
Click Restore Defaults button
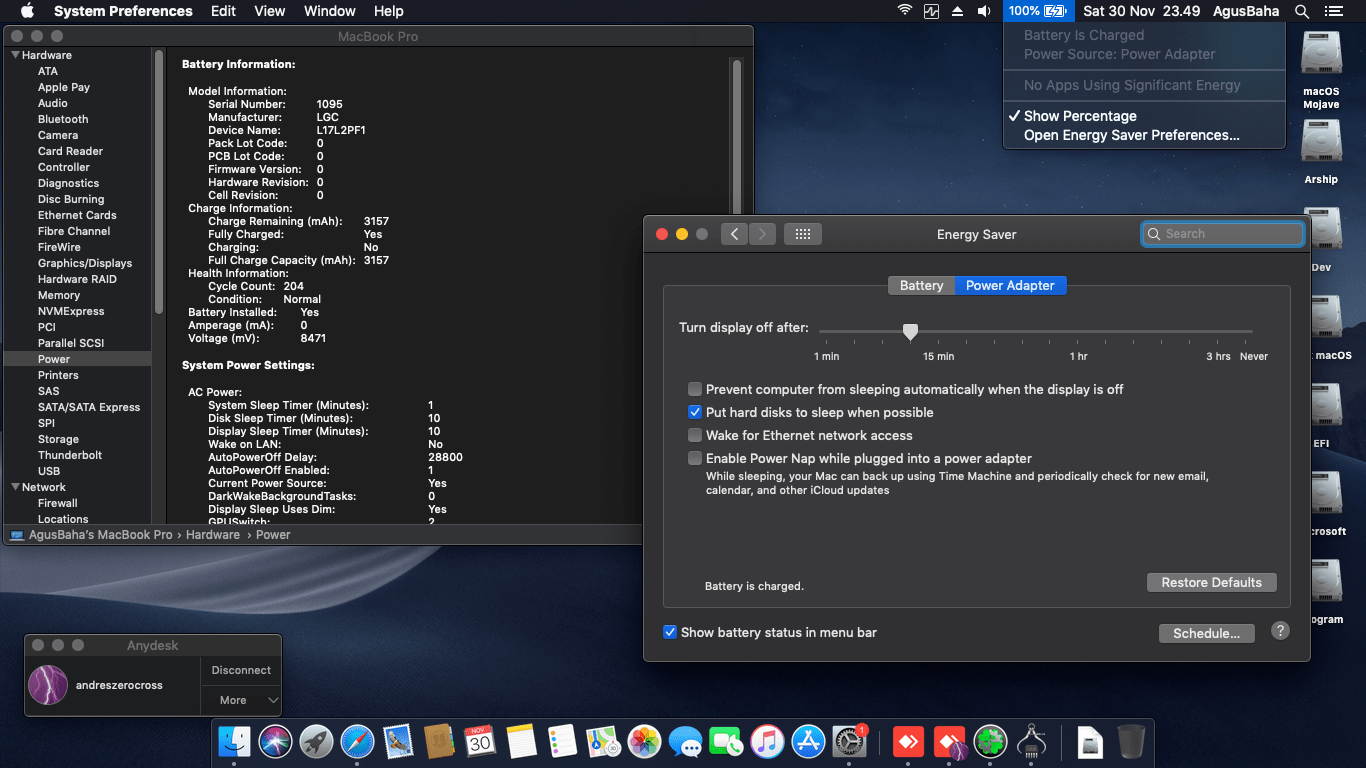1212,582
